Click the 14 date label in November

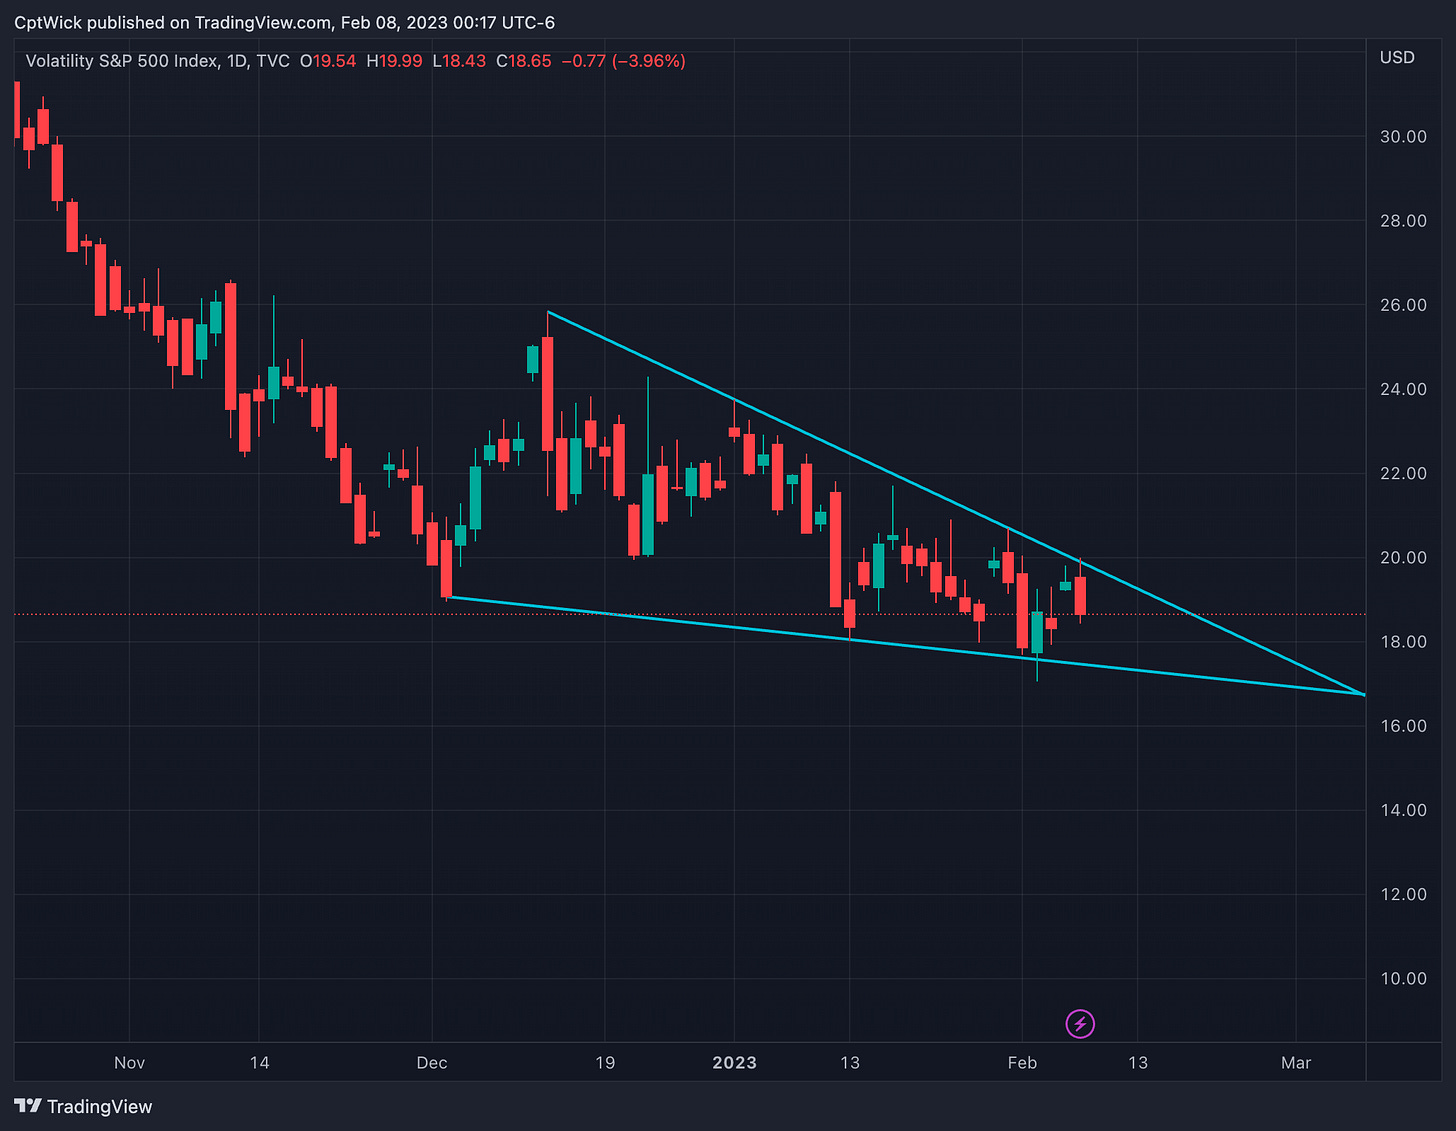(x=259, y=1062)
